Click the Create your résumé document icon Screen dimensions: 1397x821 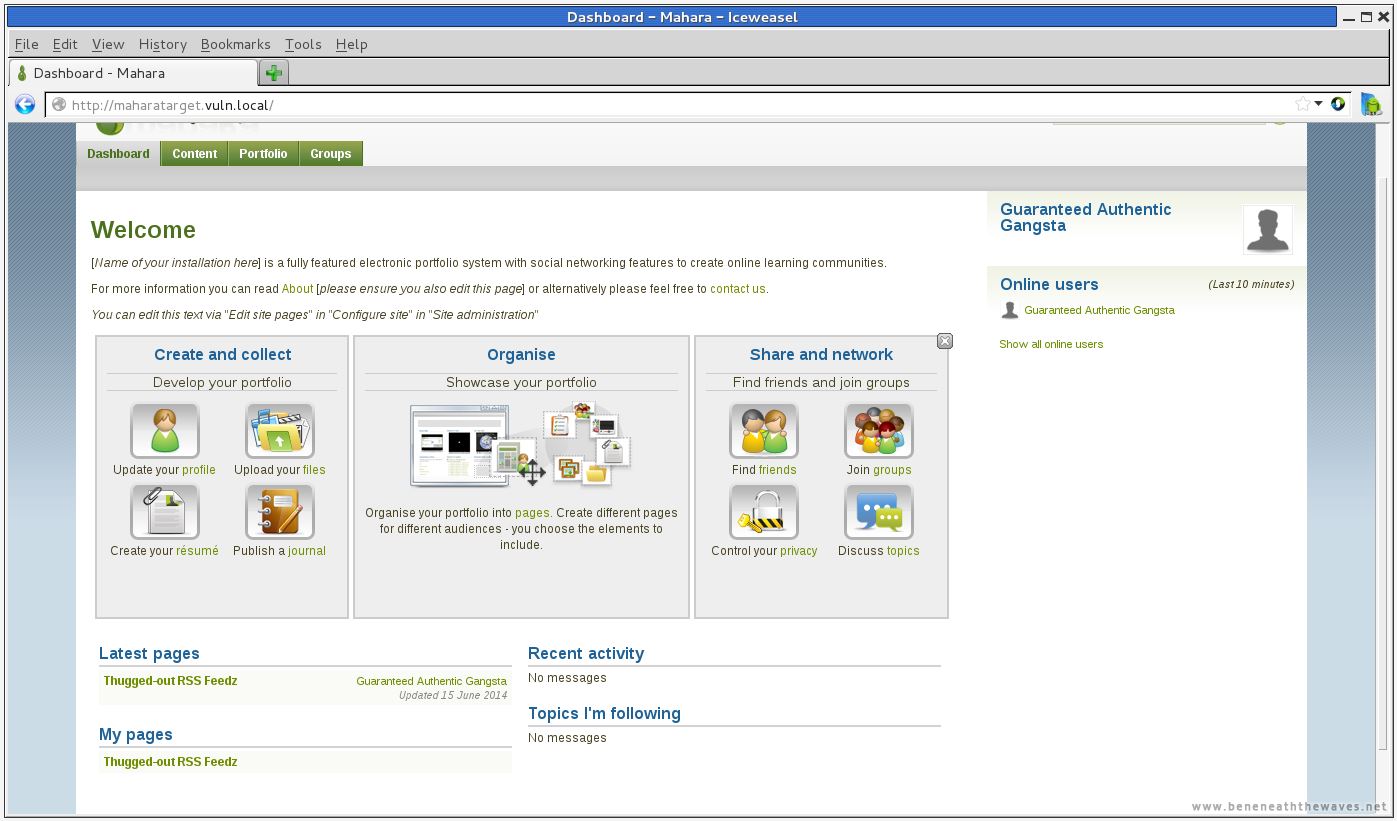pyautogui.click(x=165, y=511)
